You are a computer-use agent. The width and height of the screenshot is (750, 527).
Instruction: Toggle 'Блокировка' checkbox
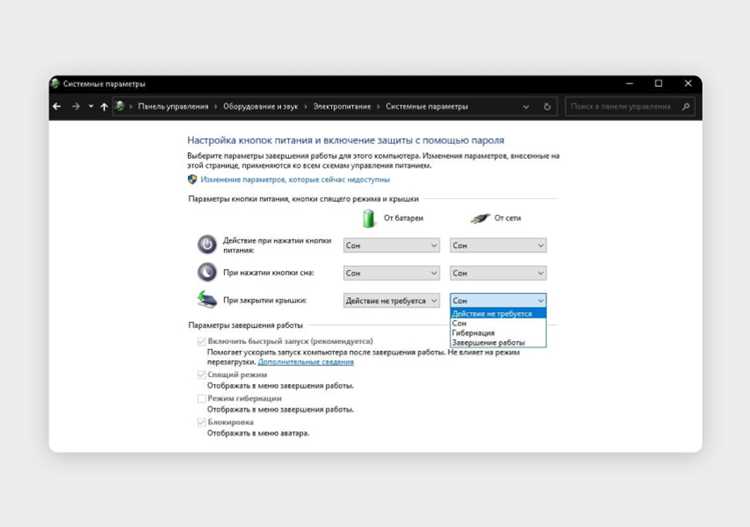click(x=201, y=422)
